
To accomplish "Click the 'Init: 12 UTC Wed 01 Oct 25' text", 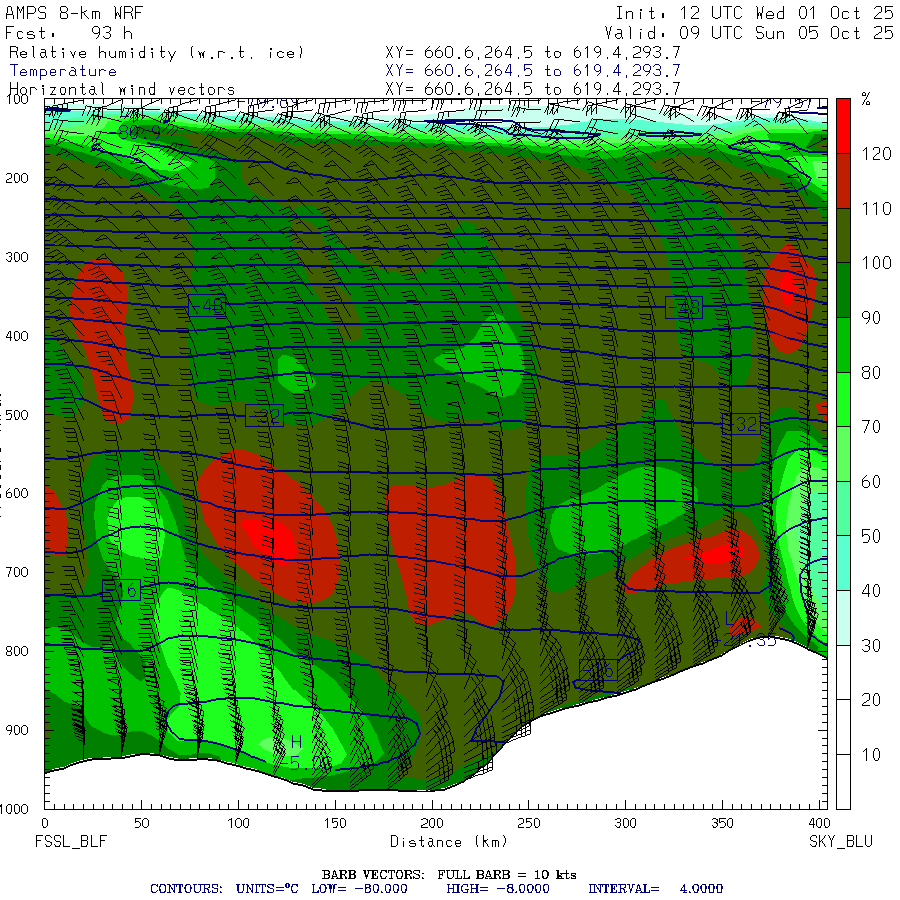I will click(754, 13).
